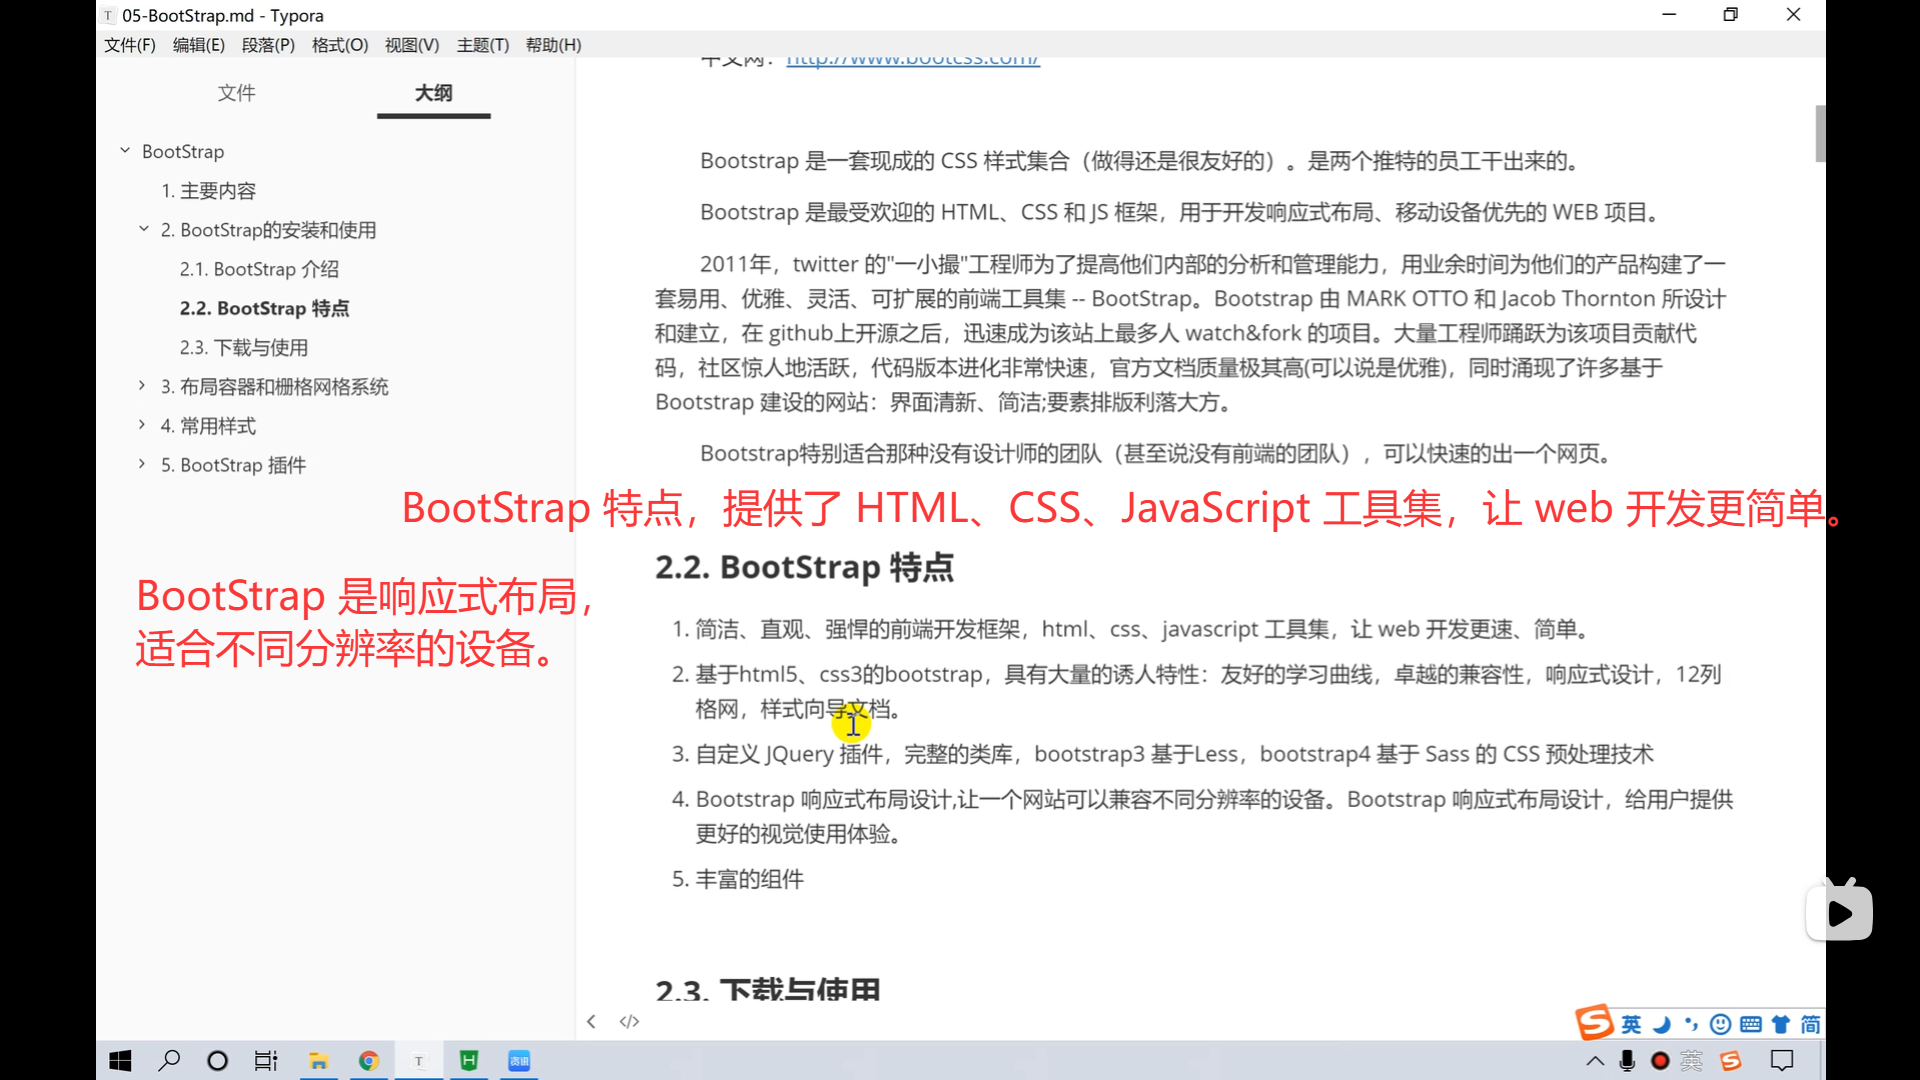Viewport: 1920px width, 1080px height.
Task: Open Sogou soft keyboard icon
Action: 1750,1024
